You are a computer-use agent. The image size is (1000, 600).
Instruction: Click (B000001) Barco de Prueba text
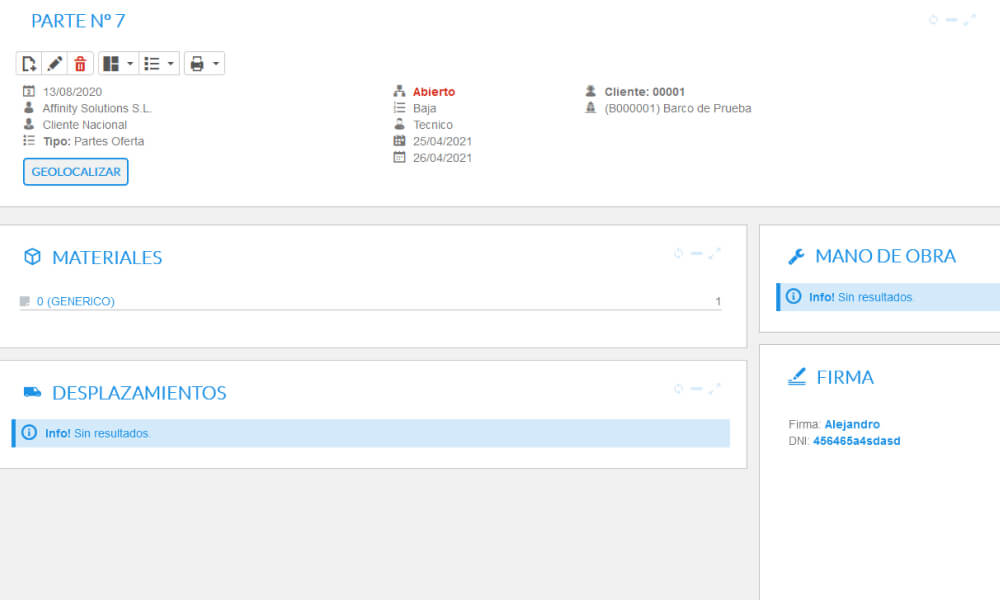tap(678, 108)
